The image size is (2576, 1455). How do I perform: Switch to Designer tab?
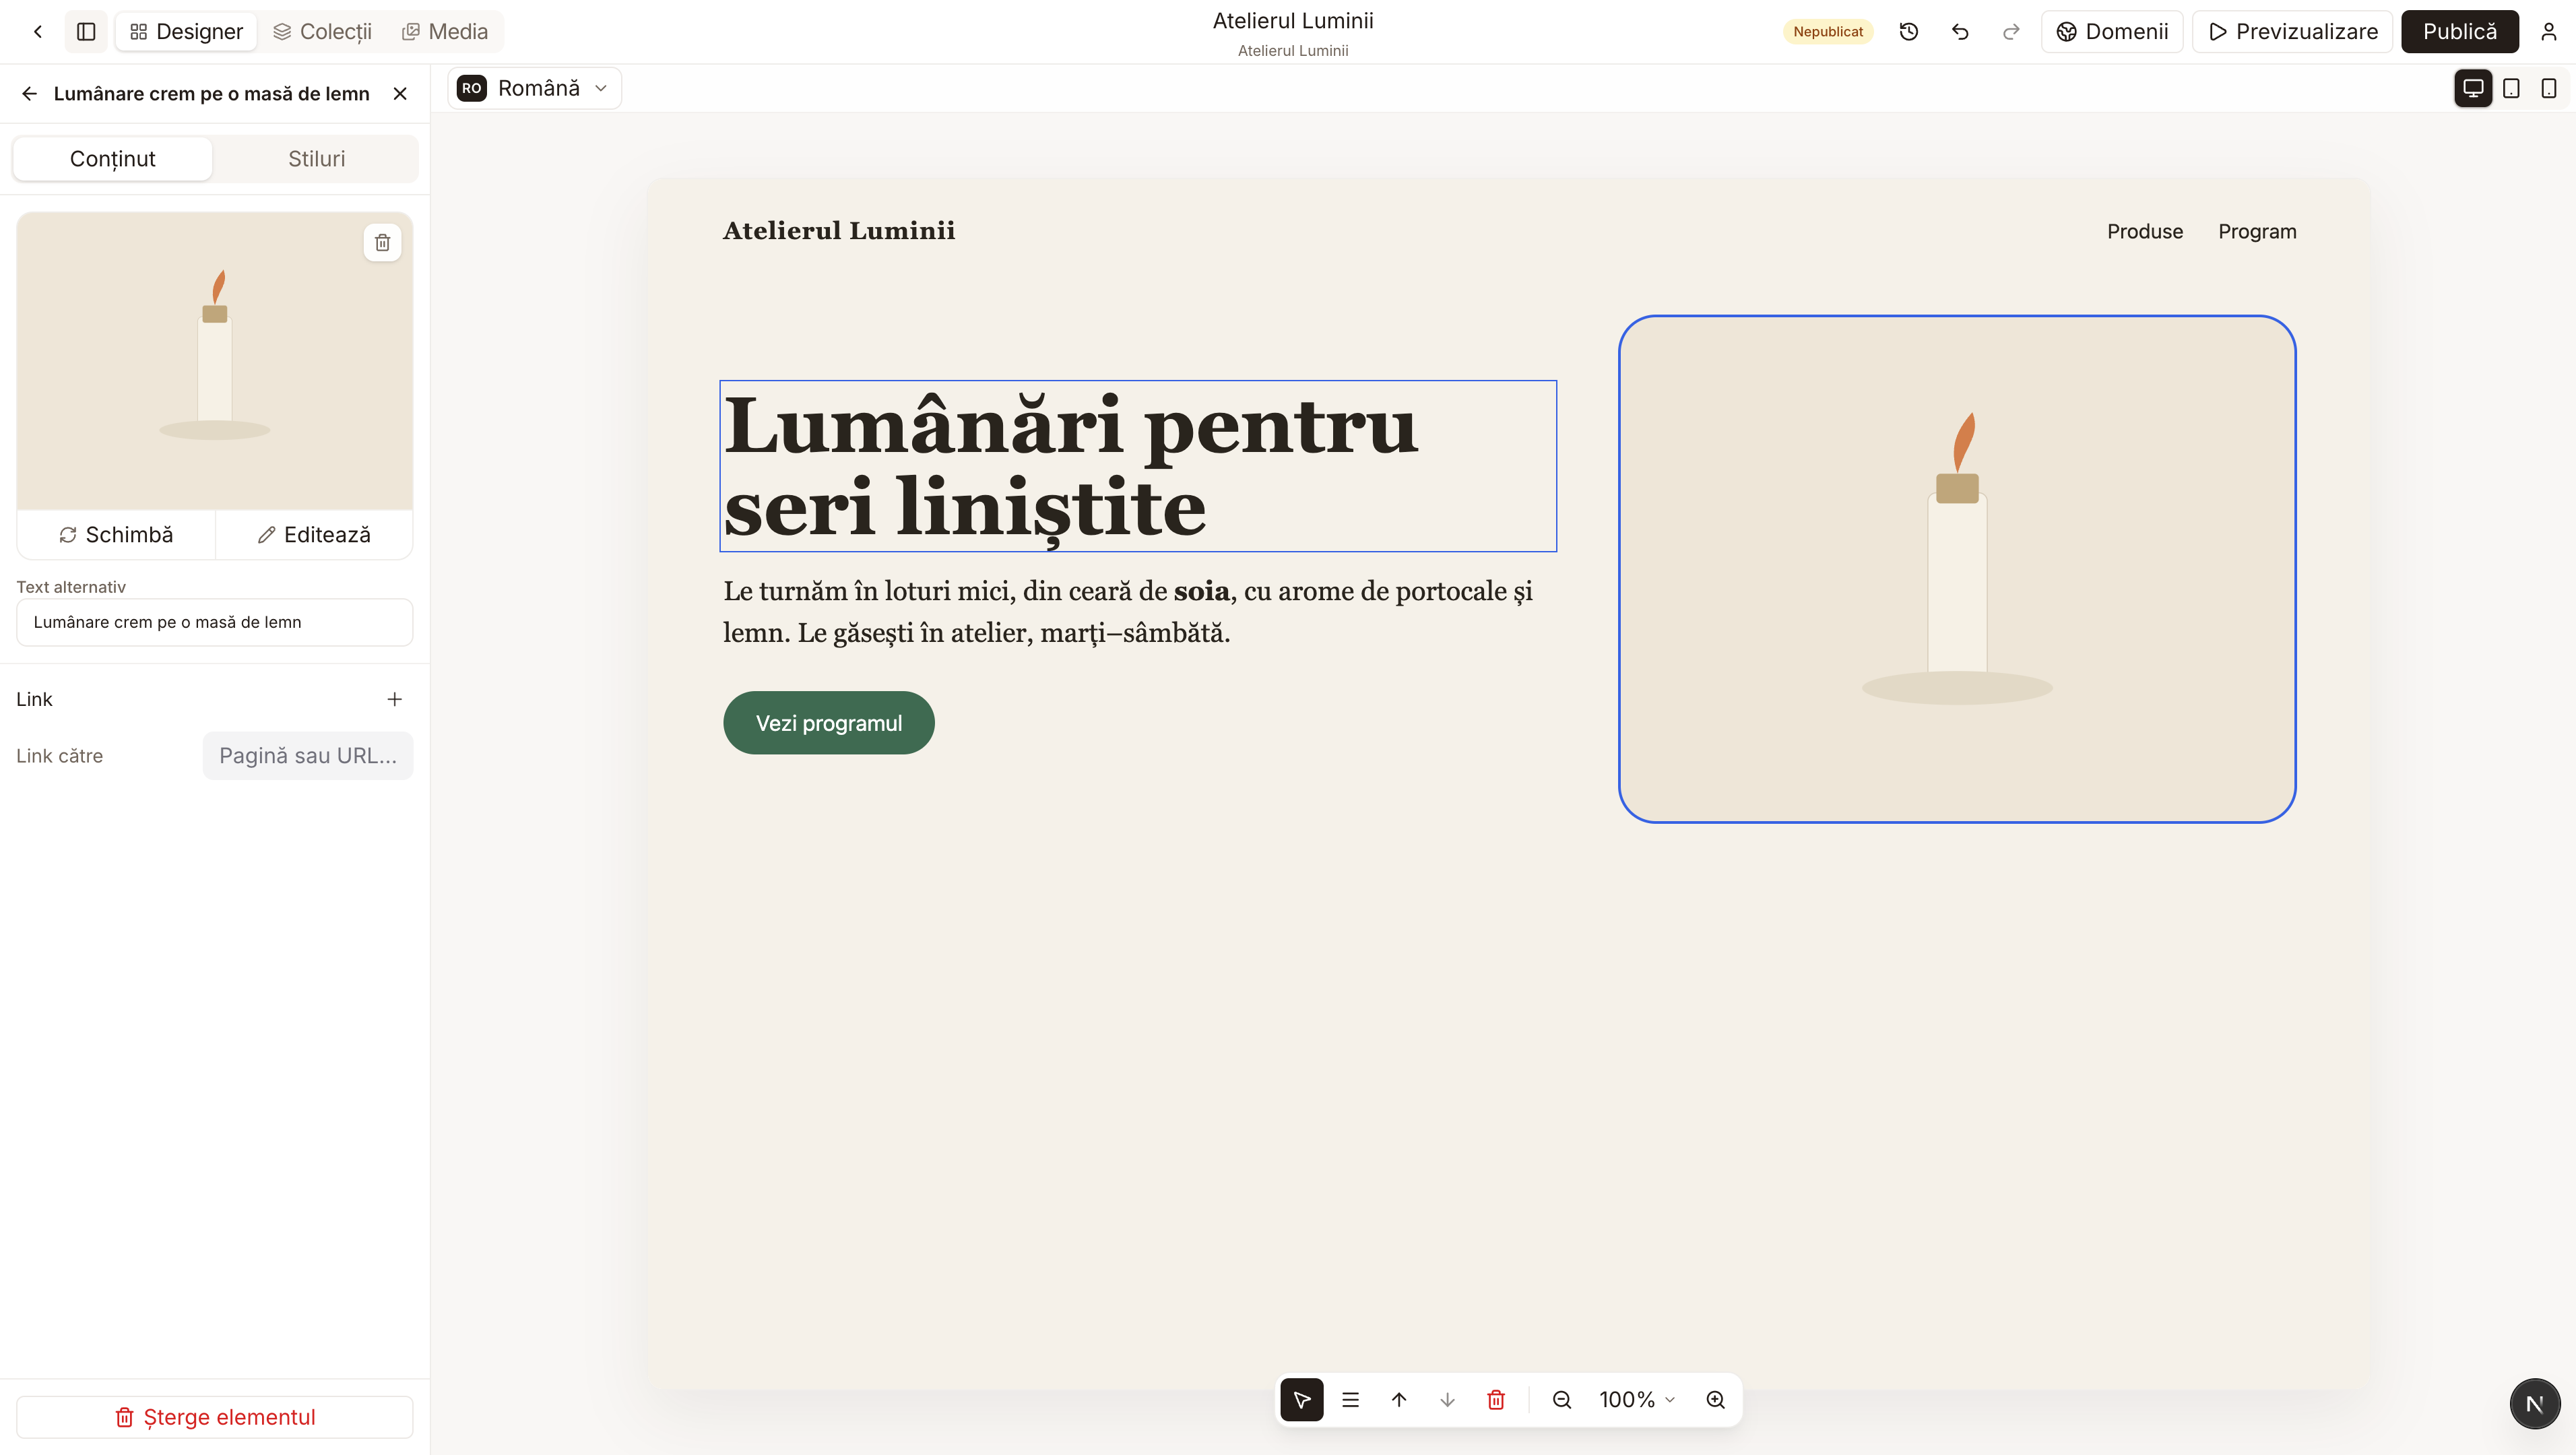(x=187, y=32)
